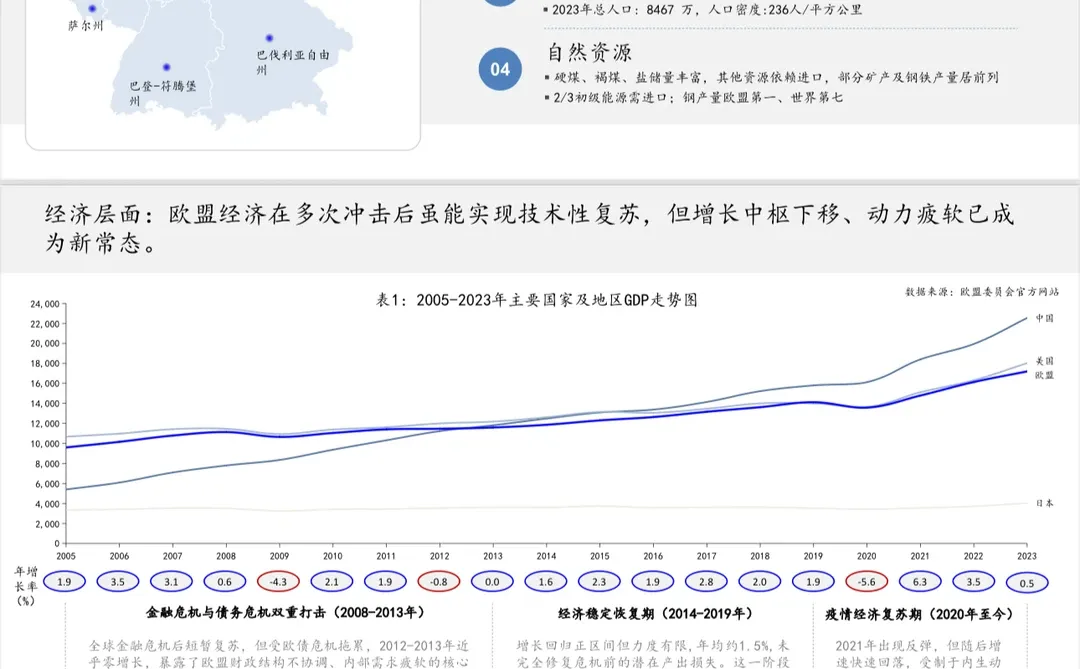Screen dimensions: 1080x669
Task: Click the 1.6 growth rate bubble
Action: (x=546, y=582)
